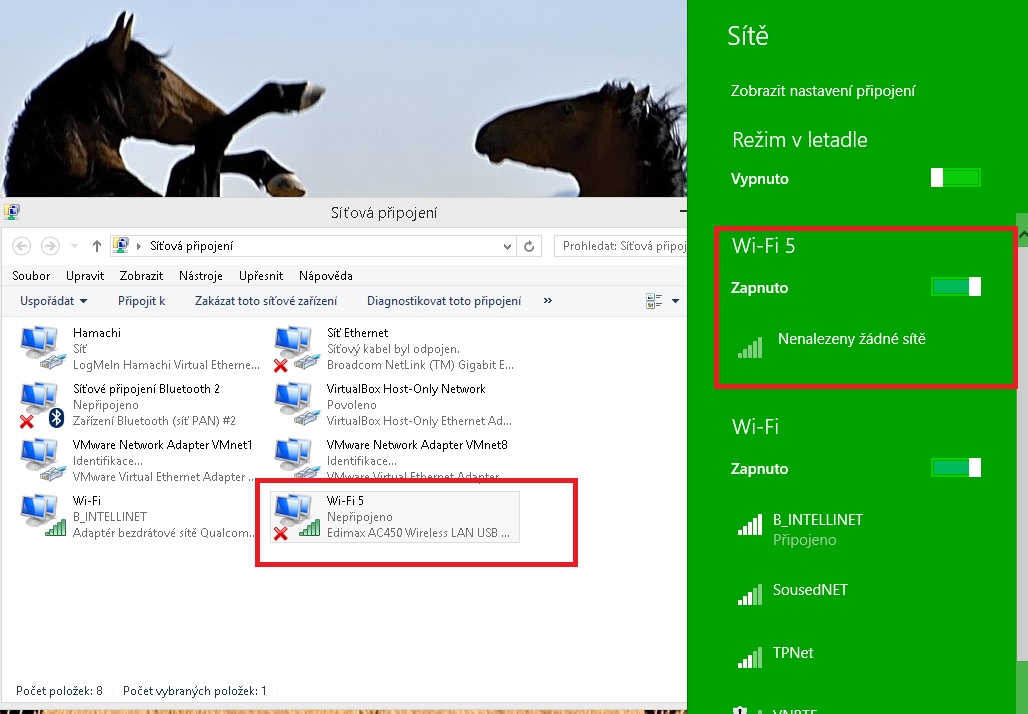1028x714 pixels.
Task: Click Diagnostikovat toto připojení
Action: 444,301
